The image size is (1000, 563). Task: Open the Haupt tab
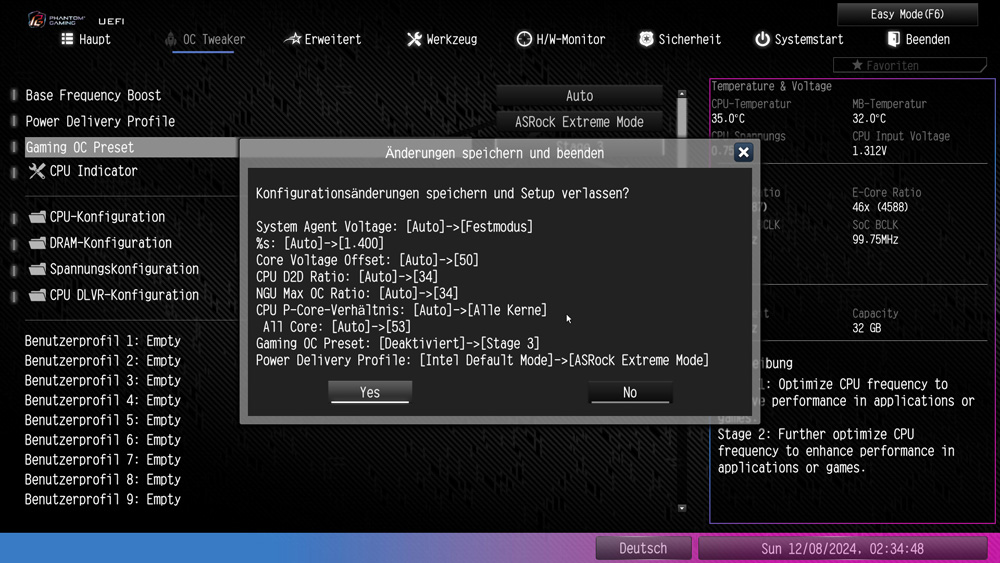pos(86,40)
